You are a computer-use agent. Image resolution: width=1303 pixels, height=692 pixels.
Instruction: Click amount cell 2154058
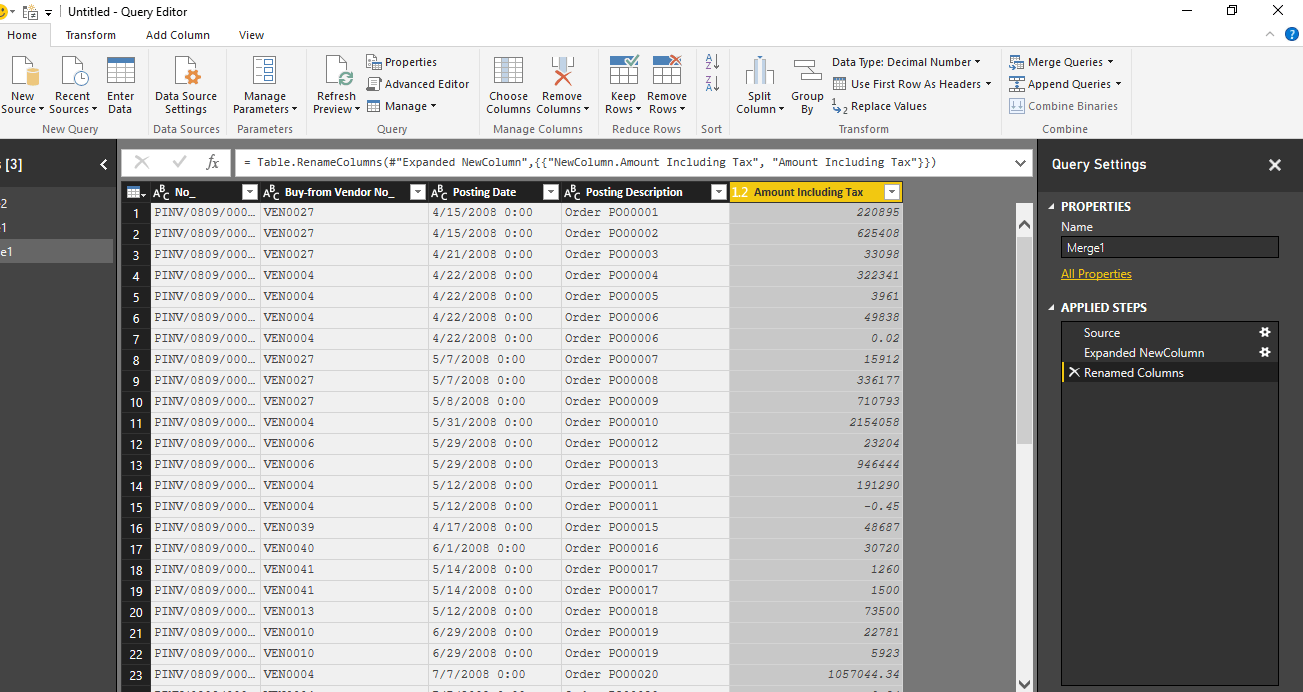pos(816,423)
